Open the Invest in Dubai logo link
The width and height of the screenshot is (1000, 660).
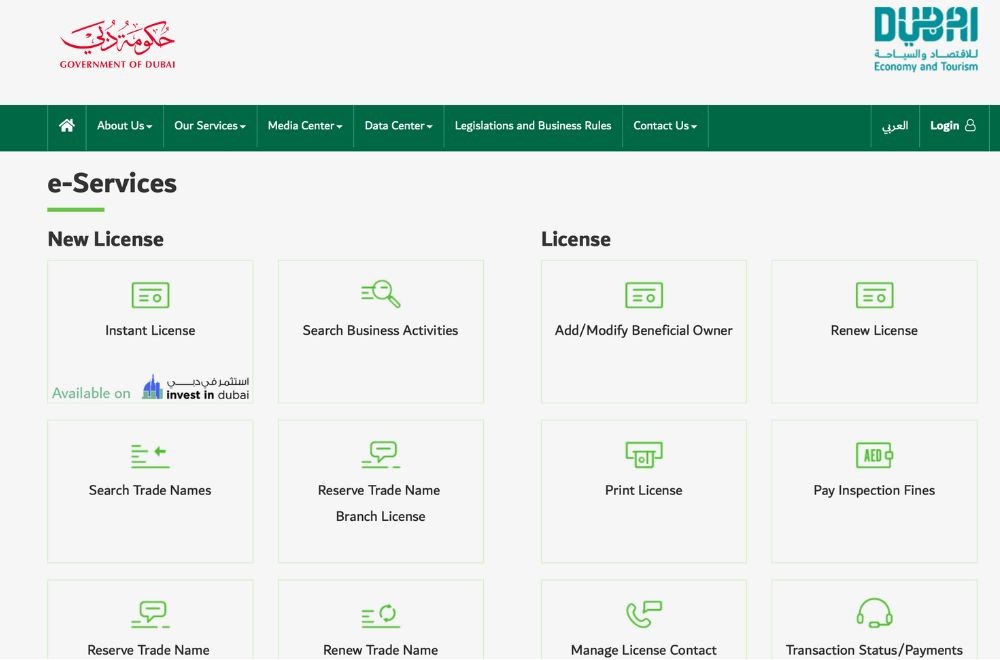tap(196, 388)
